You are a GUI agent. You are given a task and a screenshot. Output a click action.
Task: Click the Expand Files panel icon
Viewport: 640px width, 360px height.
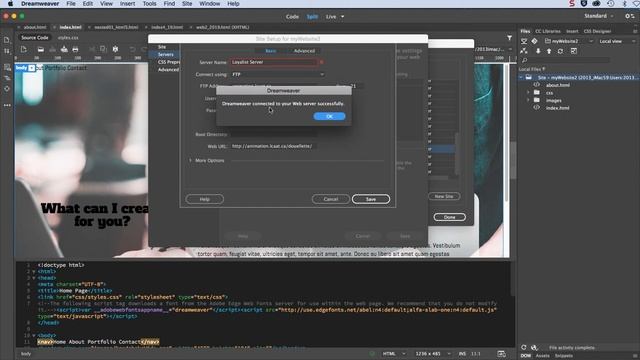574,51
